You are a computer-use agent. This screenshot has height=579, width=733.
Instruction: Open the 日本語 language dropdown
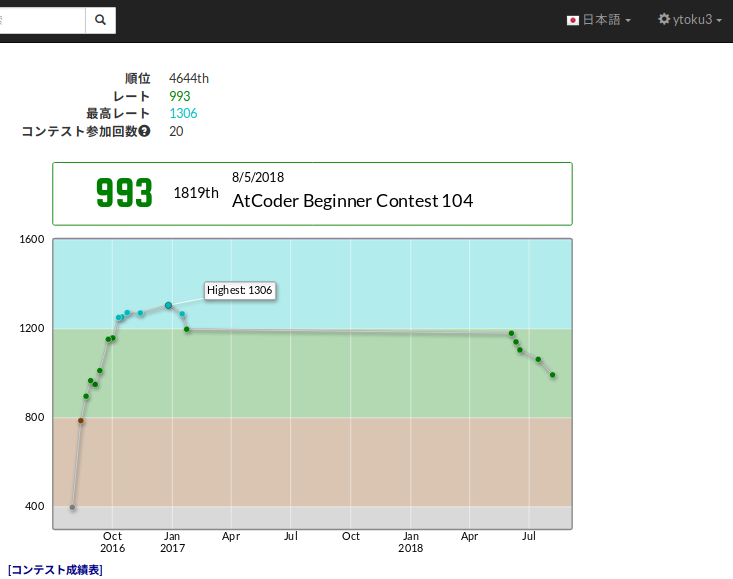coord(599,20)
